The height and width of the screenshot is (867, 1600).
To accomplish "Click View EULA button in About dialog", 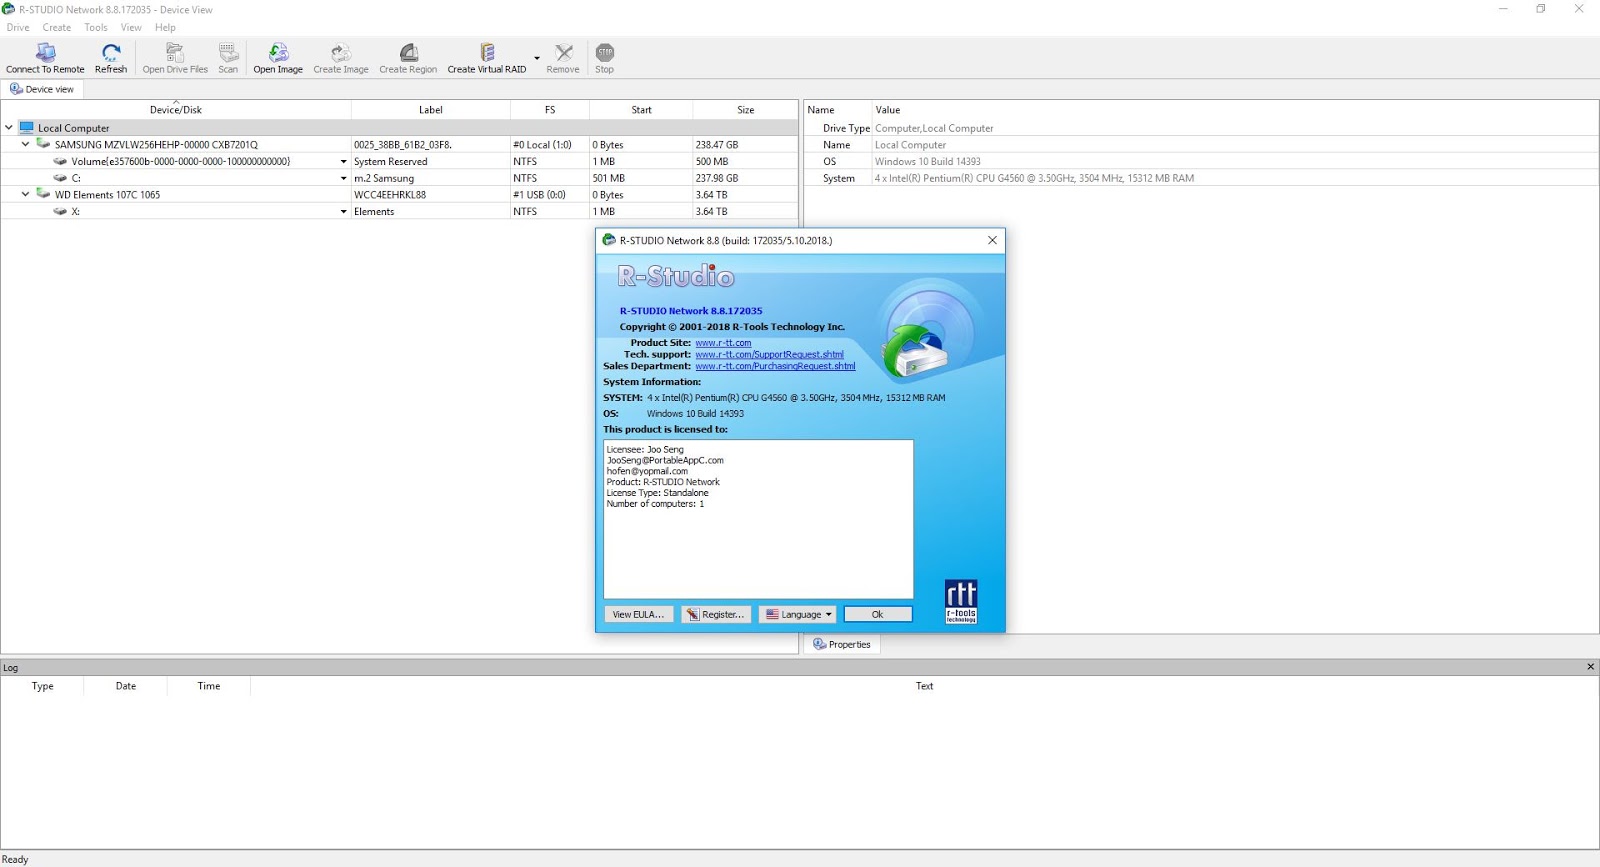I will coord(638,615).
